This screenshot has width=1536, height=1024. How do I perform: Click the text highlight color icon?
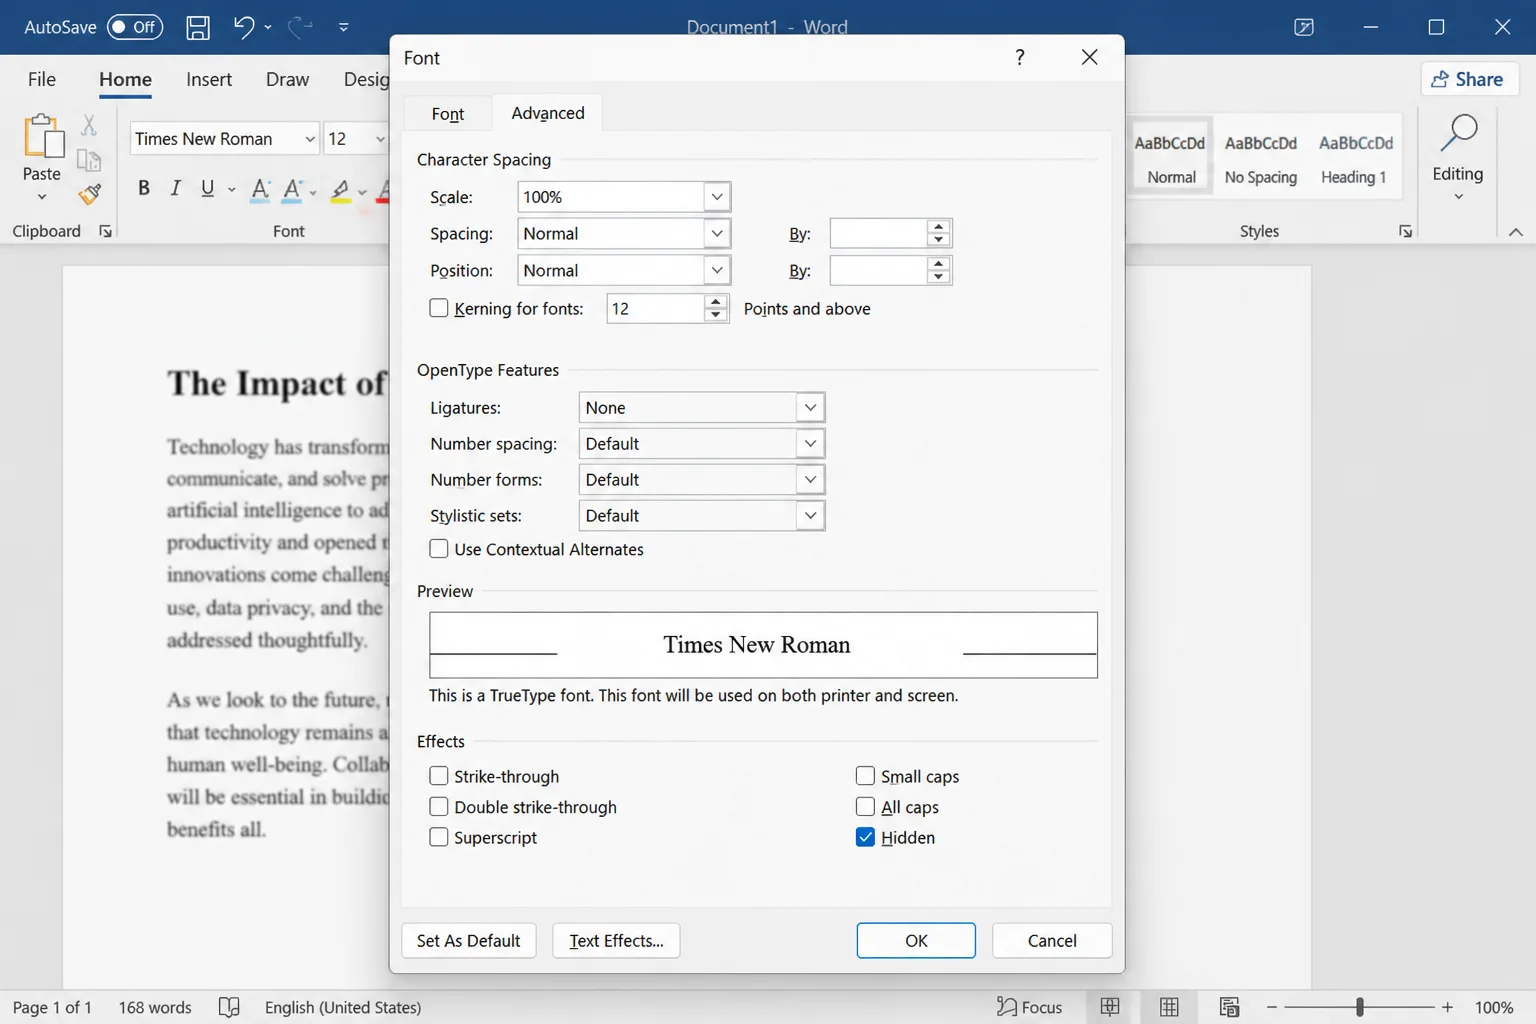341,190
